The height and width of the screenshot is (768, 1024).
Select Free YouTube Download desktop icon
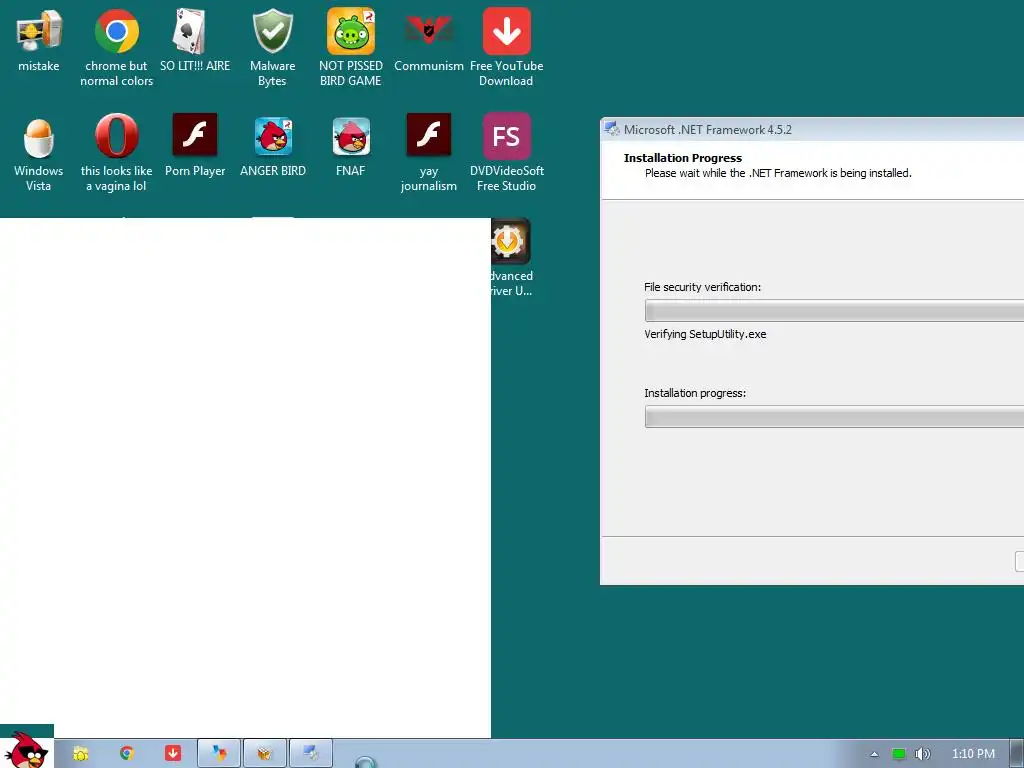pos(507,48)
